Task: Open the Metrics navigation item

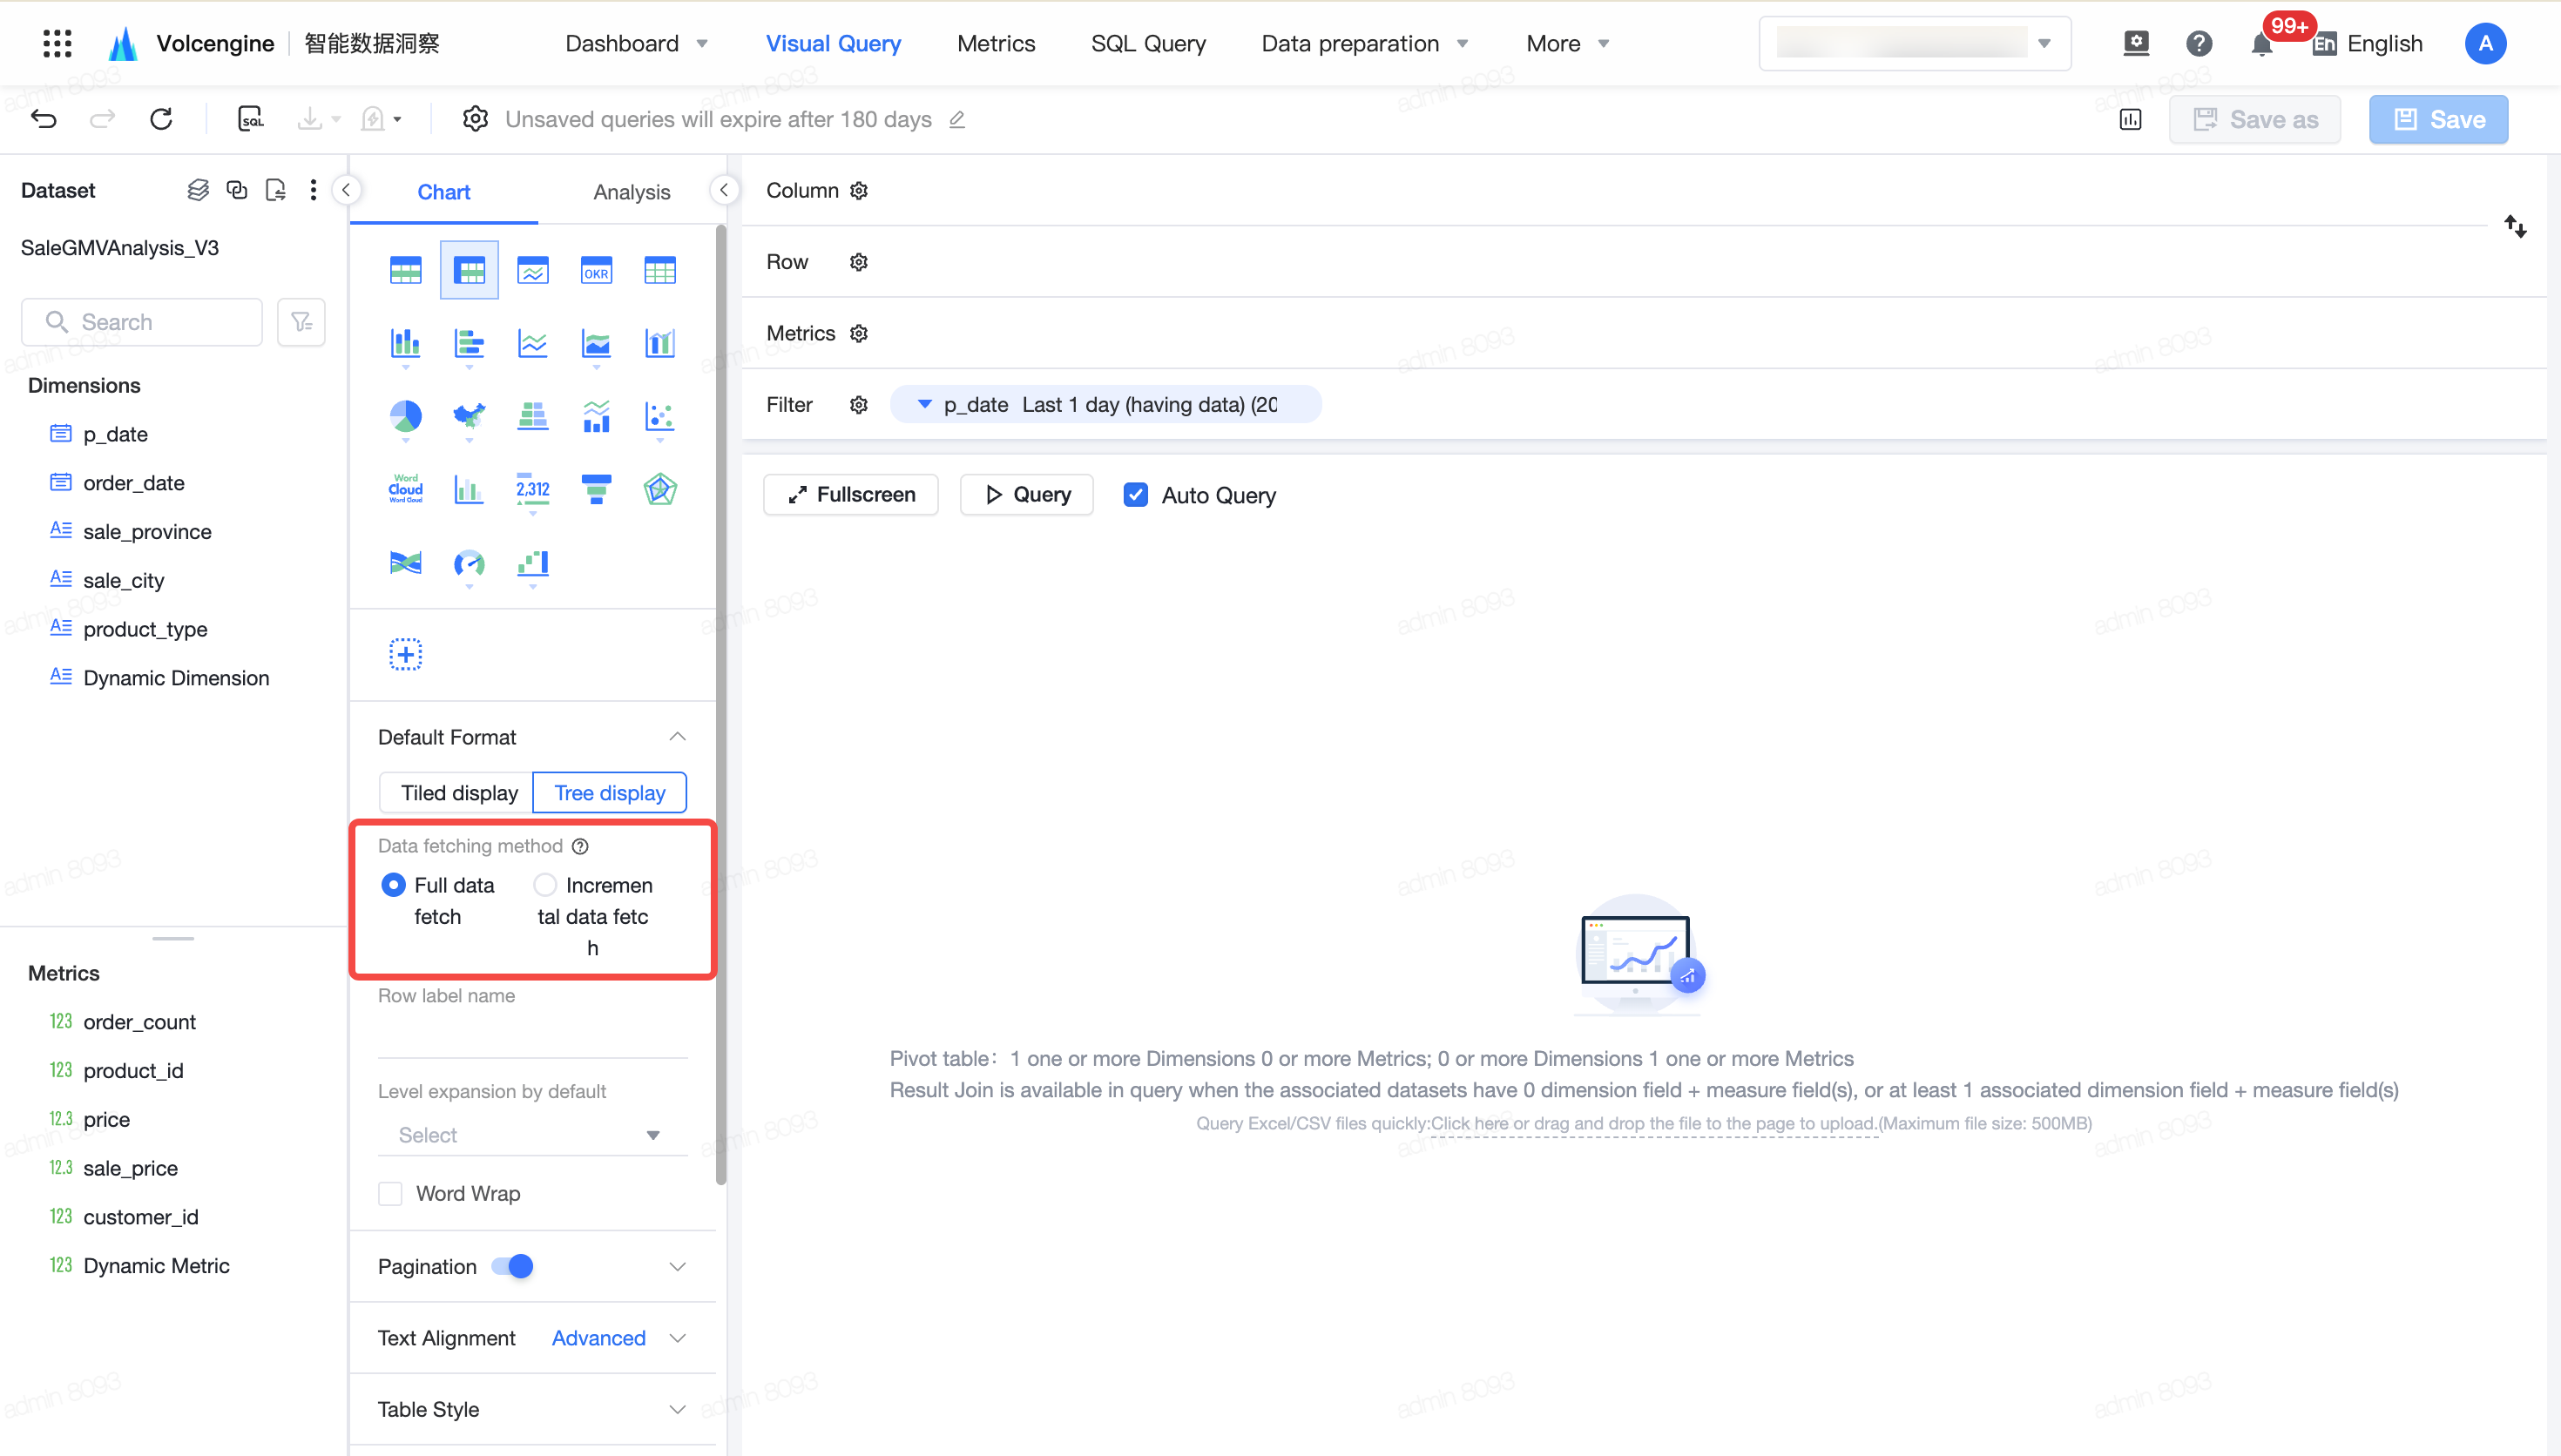Action: tap(996, 44)
